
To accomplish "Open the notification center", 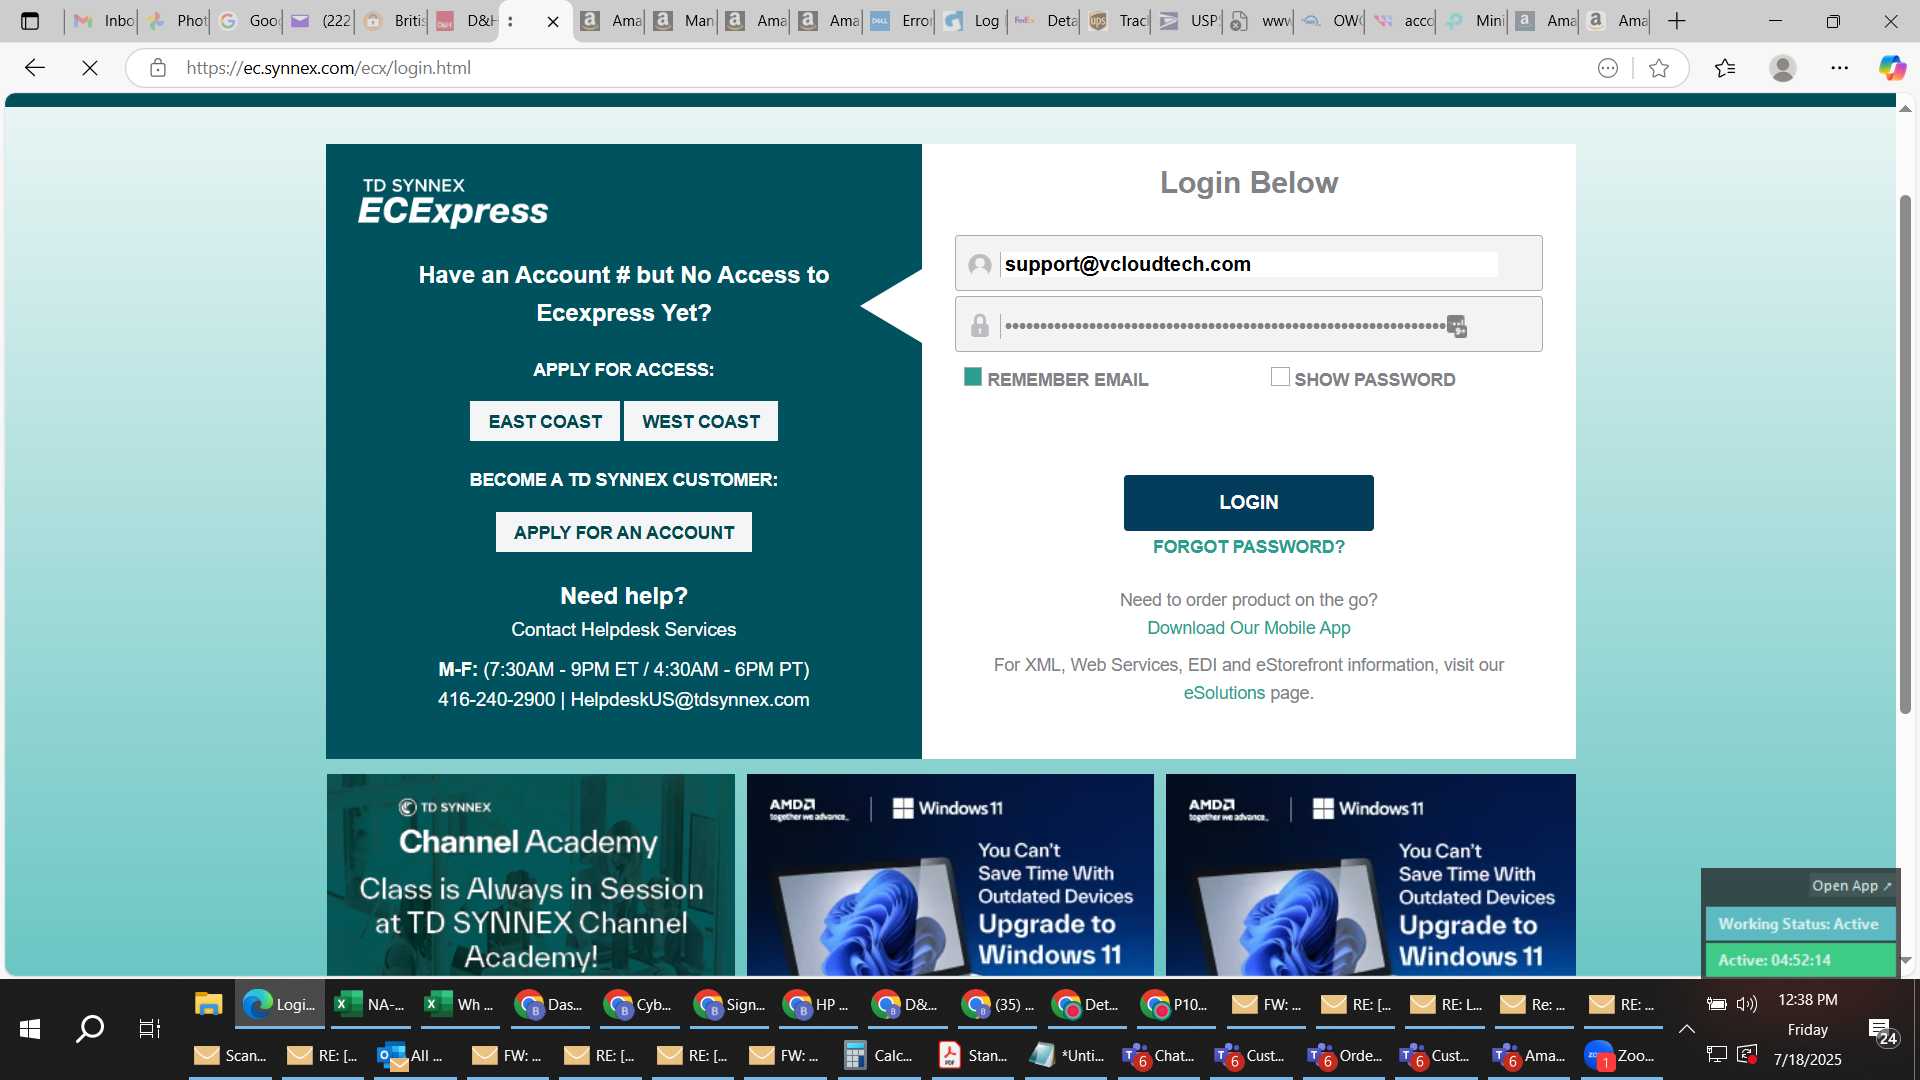I will 1883,1030.
